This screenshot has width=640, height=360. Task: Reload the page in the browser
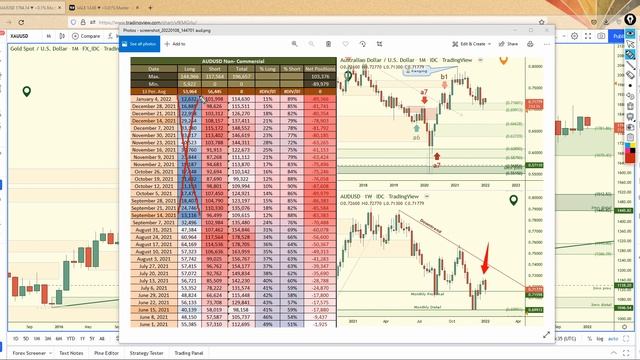pyautogui.click(x=21, y=22)
